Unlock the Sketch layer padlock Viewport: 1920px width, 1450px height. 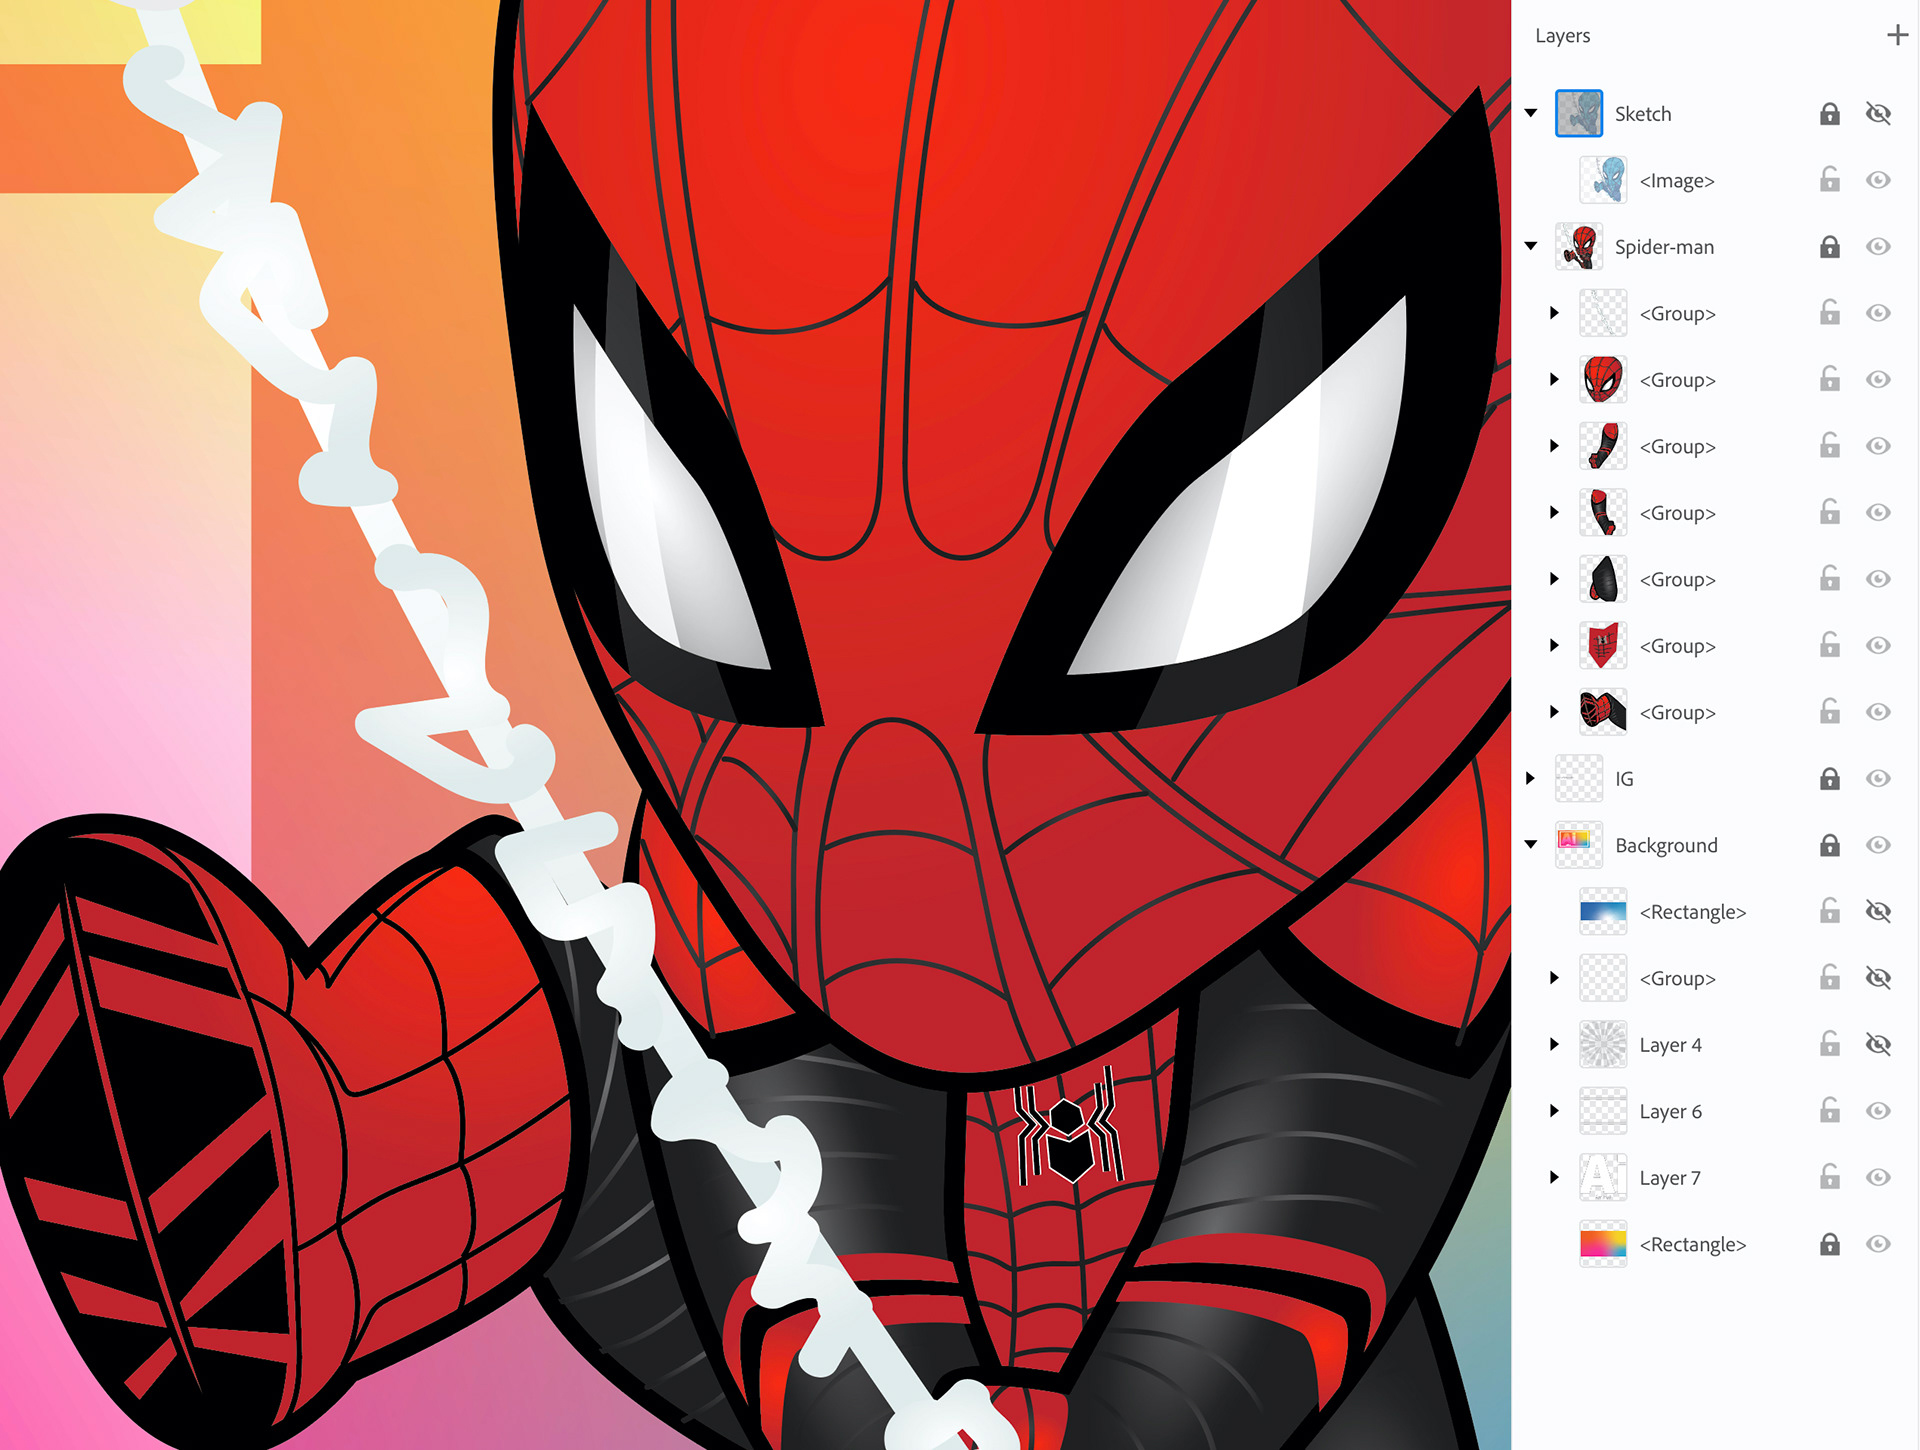point(1829,114)
